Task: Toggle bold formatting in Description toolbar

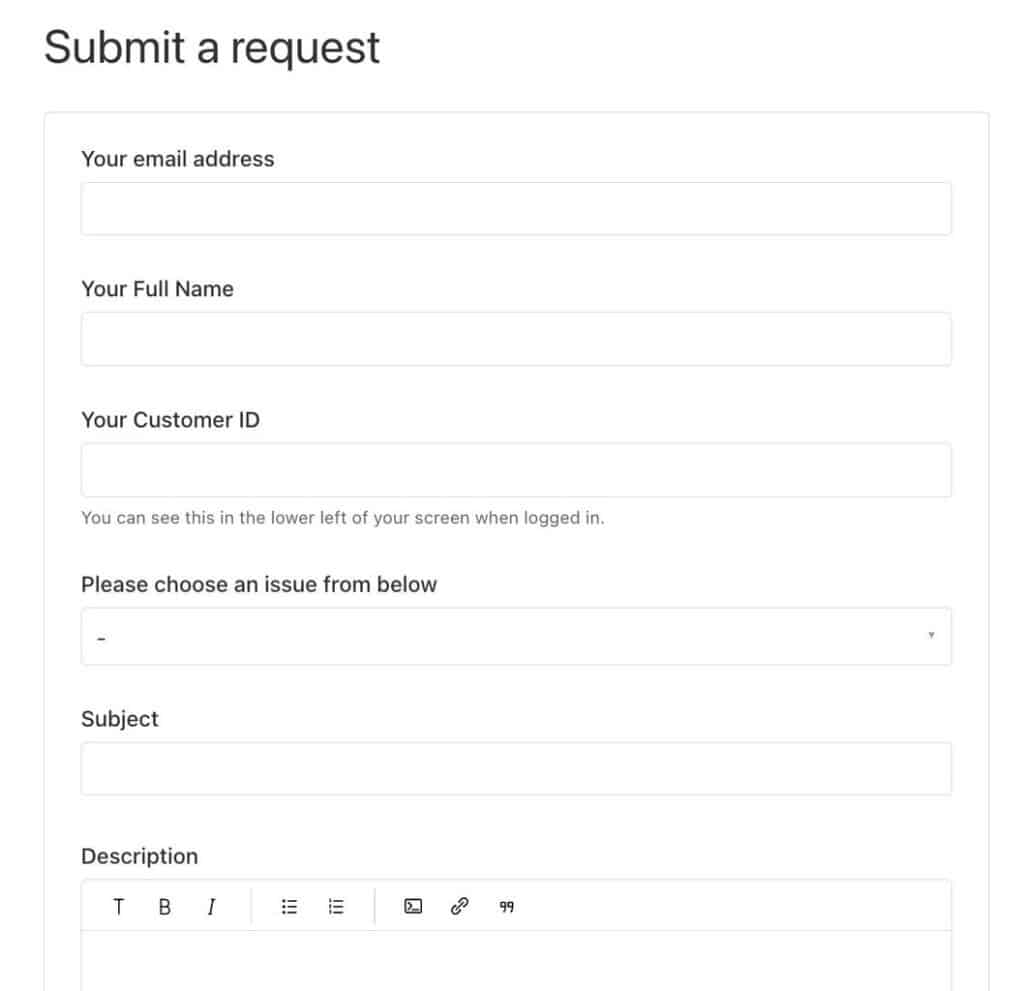Action: pyautogui.click(x=165, y=907)
